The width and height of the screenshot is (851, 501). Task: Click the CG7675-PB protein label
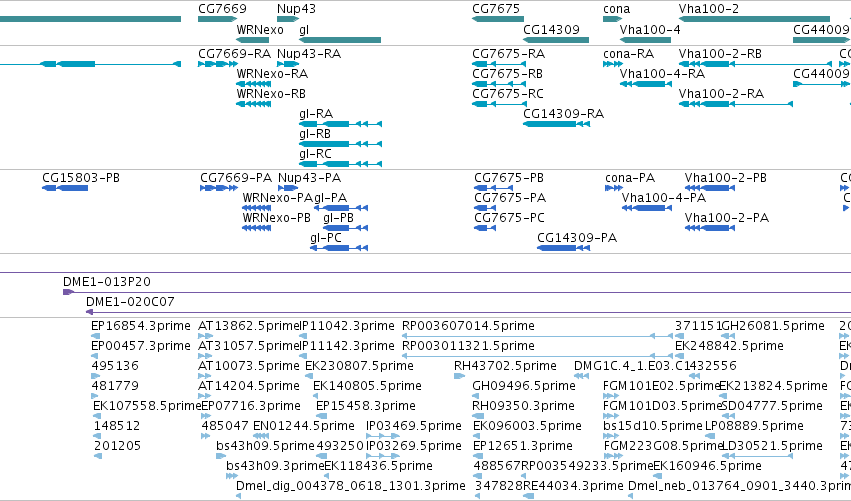point(509,178)
